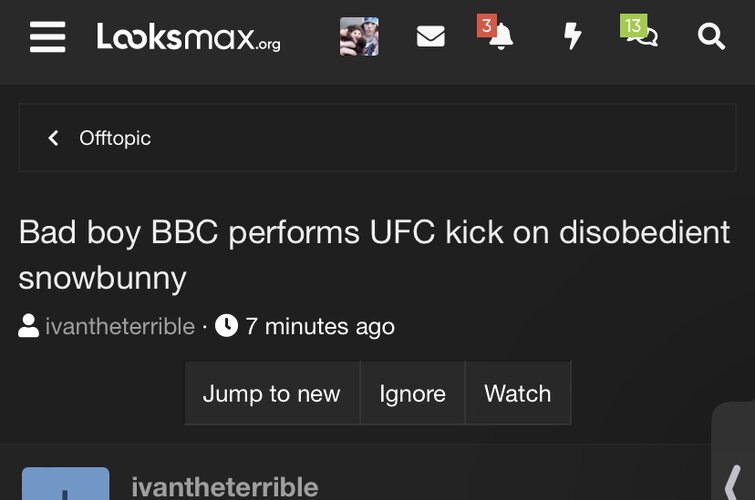Open the hamburger navigation menu

(47, 37)
